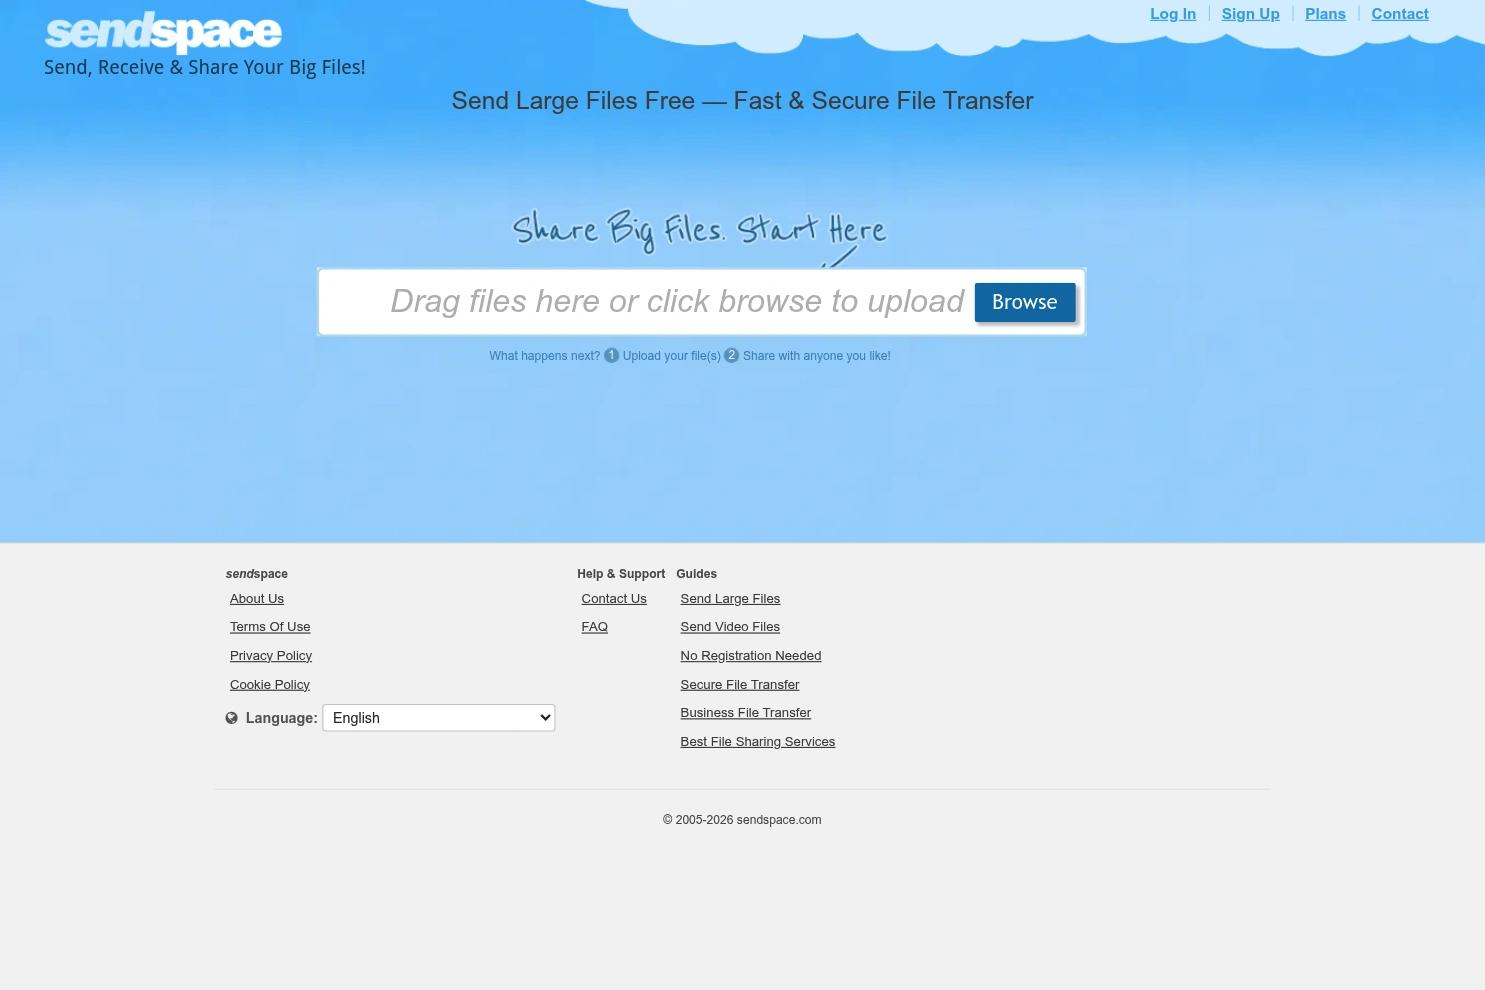
Task: Click the 'sendspace' footer column heading
Action: coord(257,574)
